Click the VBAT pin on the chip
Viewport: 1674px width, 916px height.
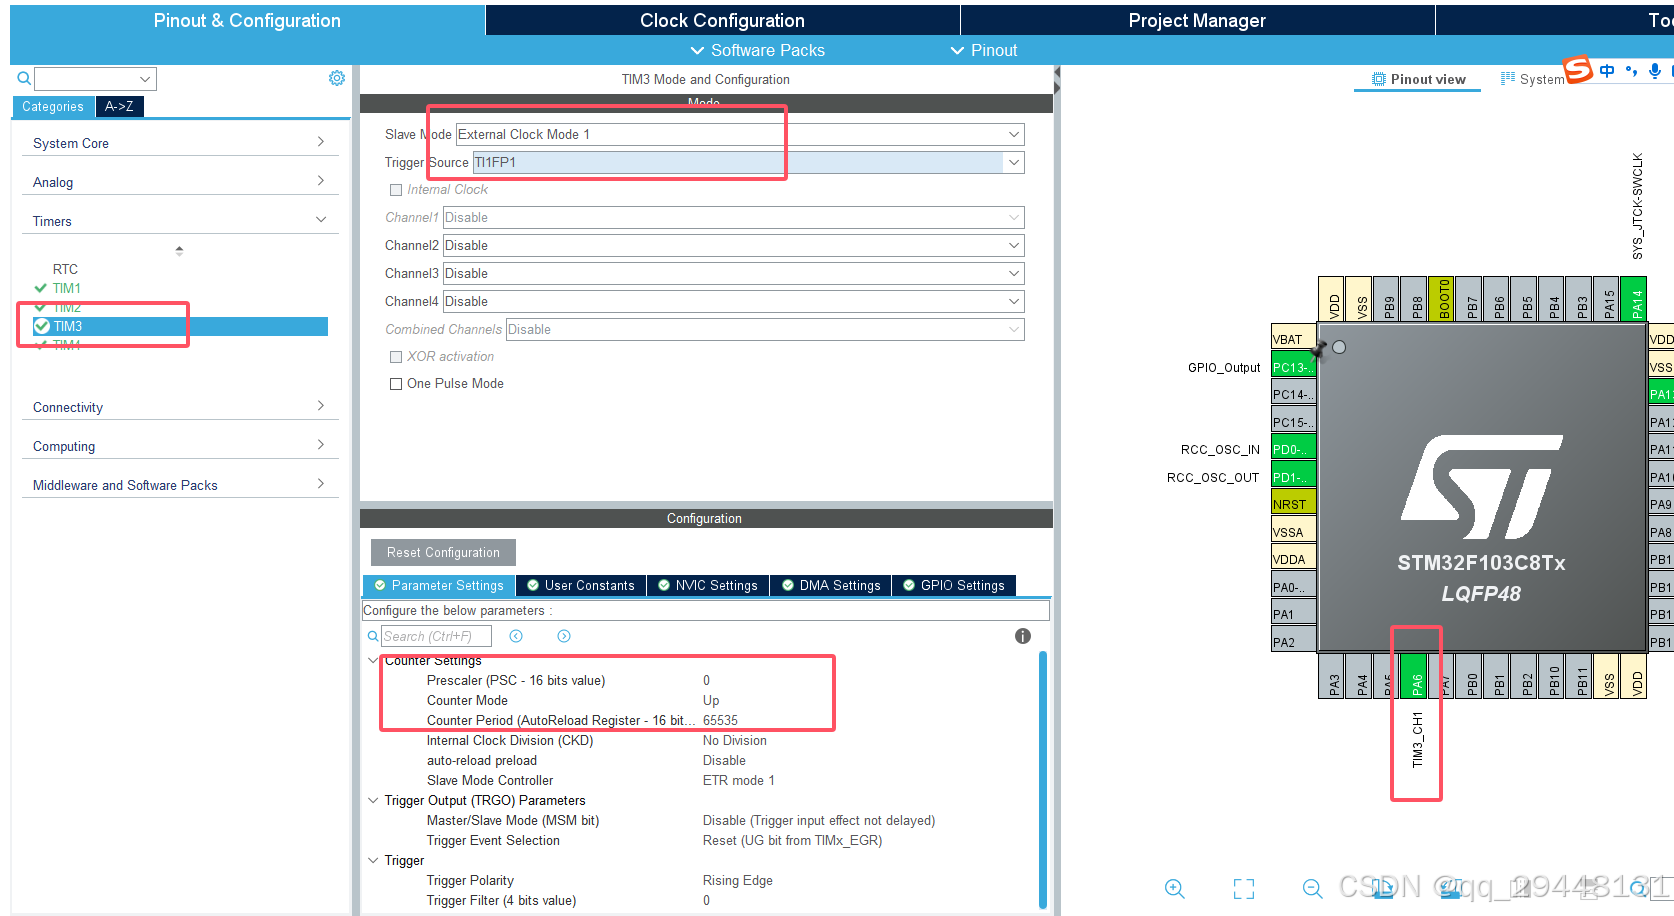pyautogui.click(x=1293, y=339)
